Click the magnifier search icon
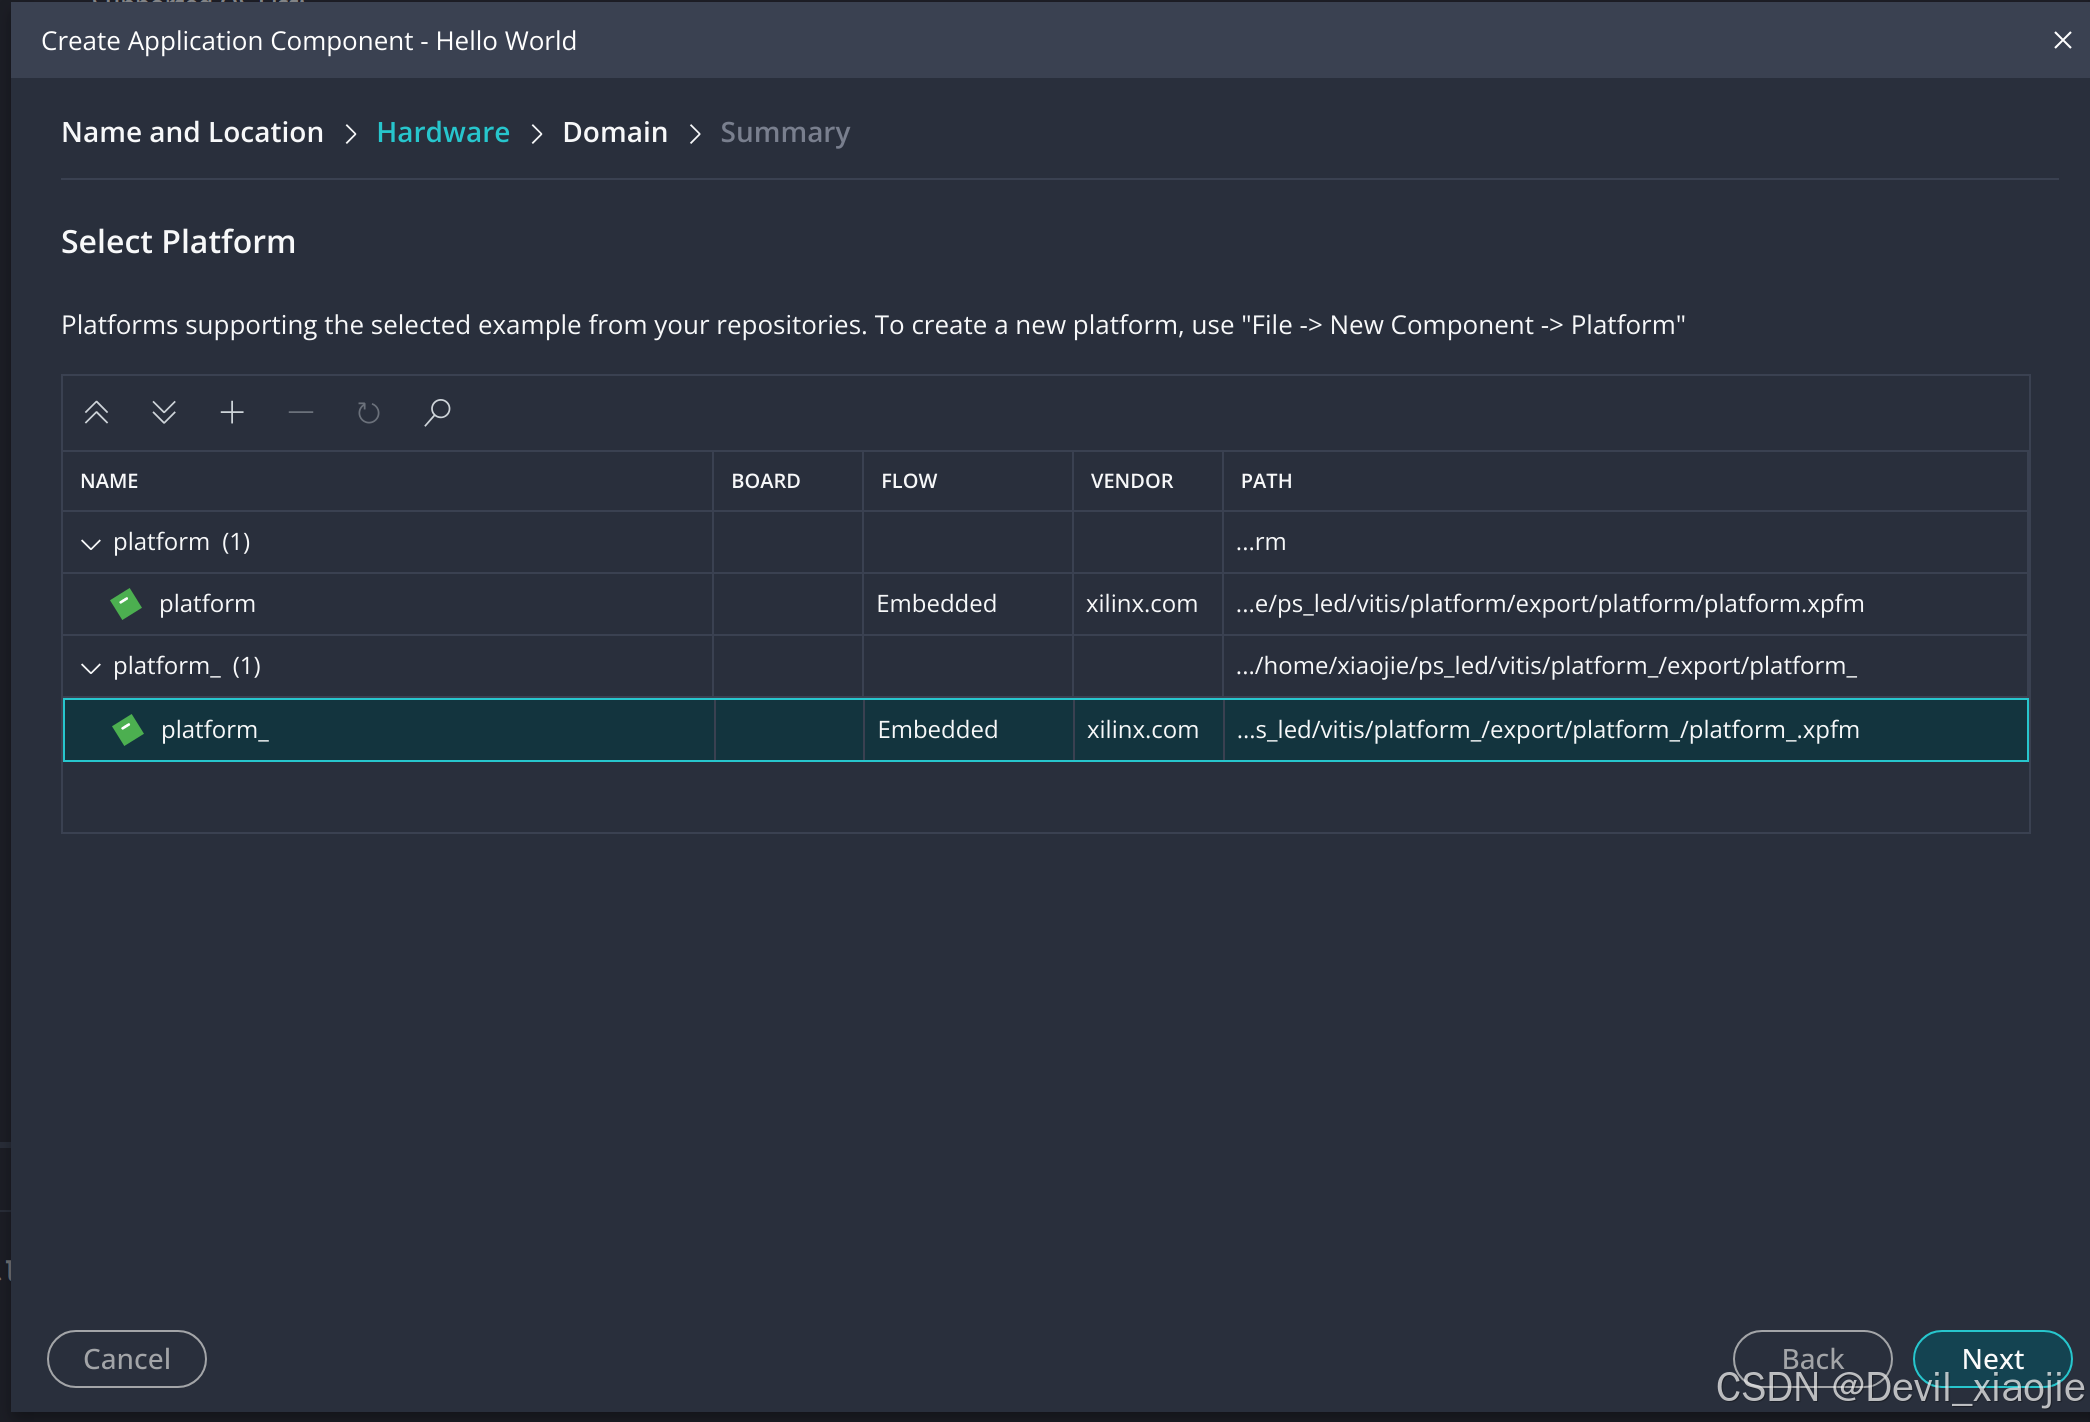 click(437, 412)
